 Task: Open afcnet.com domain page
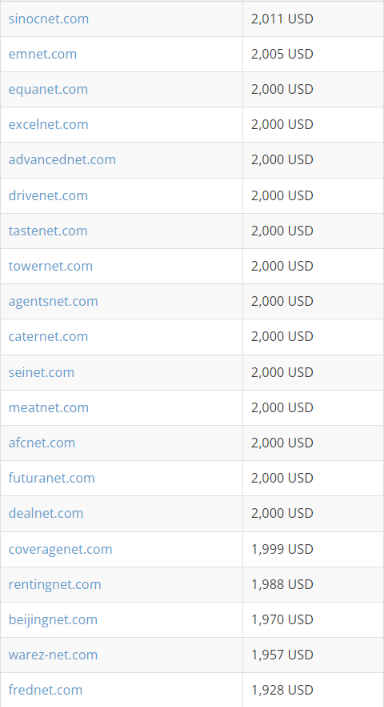(42, 443)
